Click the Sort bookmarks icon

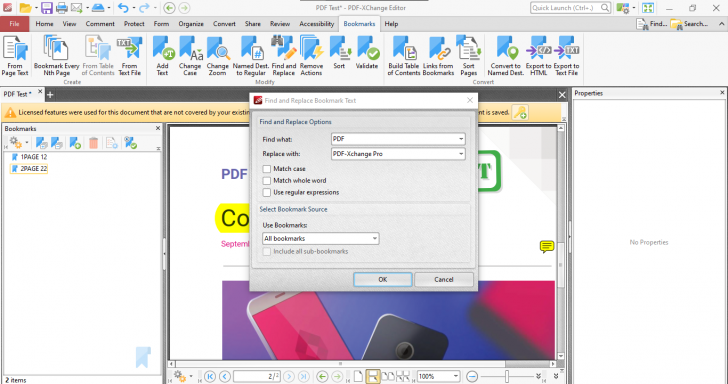point(339,52)
